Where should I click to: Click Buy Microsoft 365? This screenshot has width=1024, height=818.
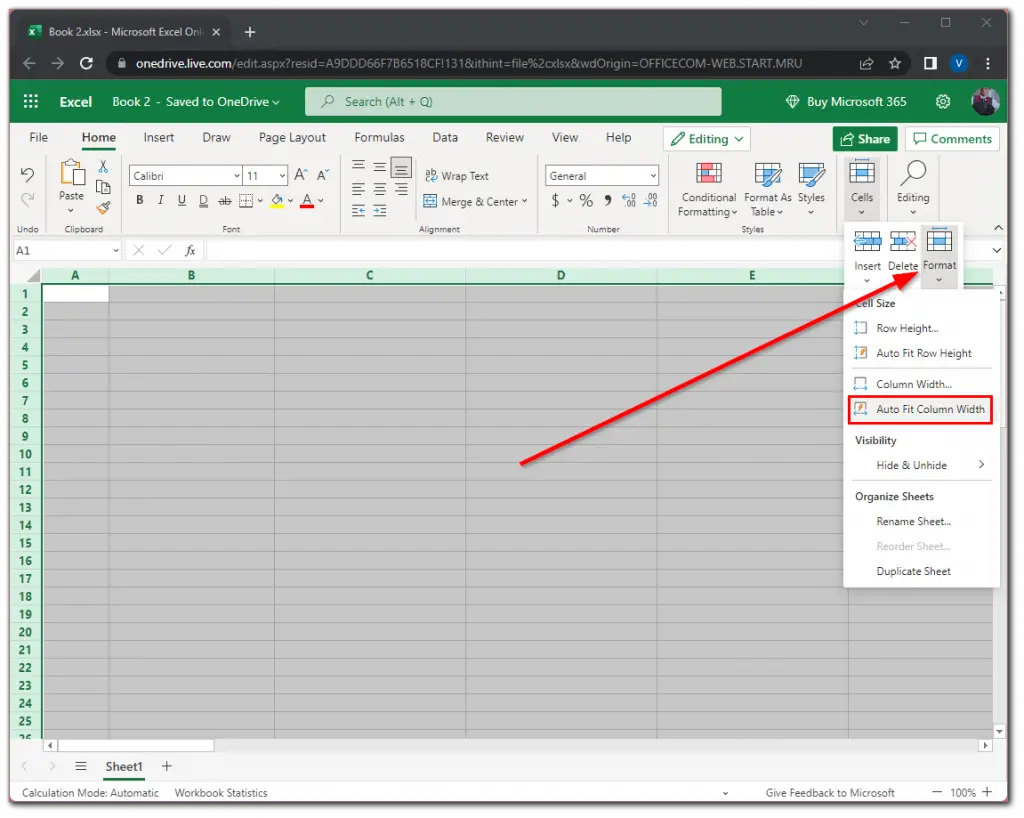pyautogui.click(x=846, y=102)
